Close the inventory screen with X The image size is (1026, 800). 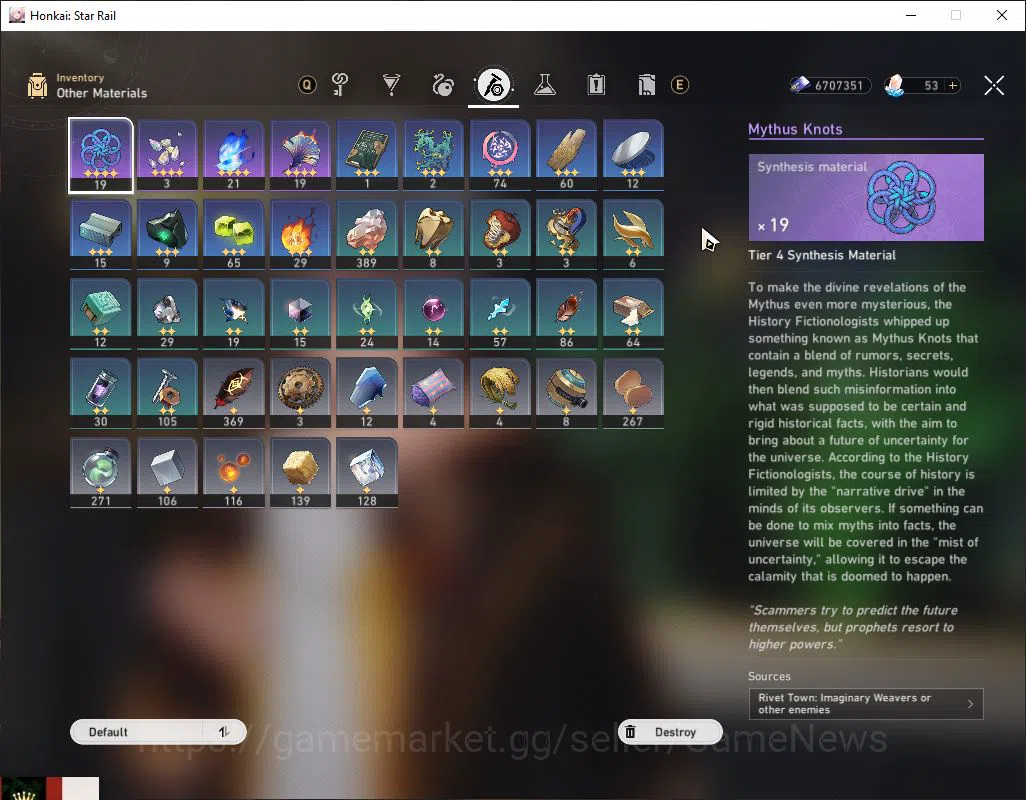[994, 85]
